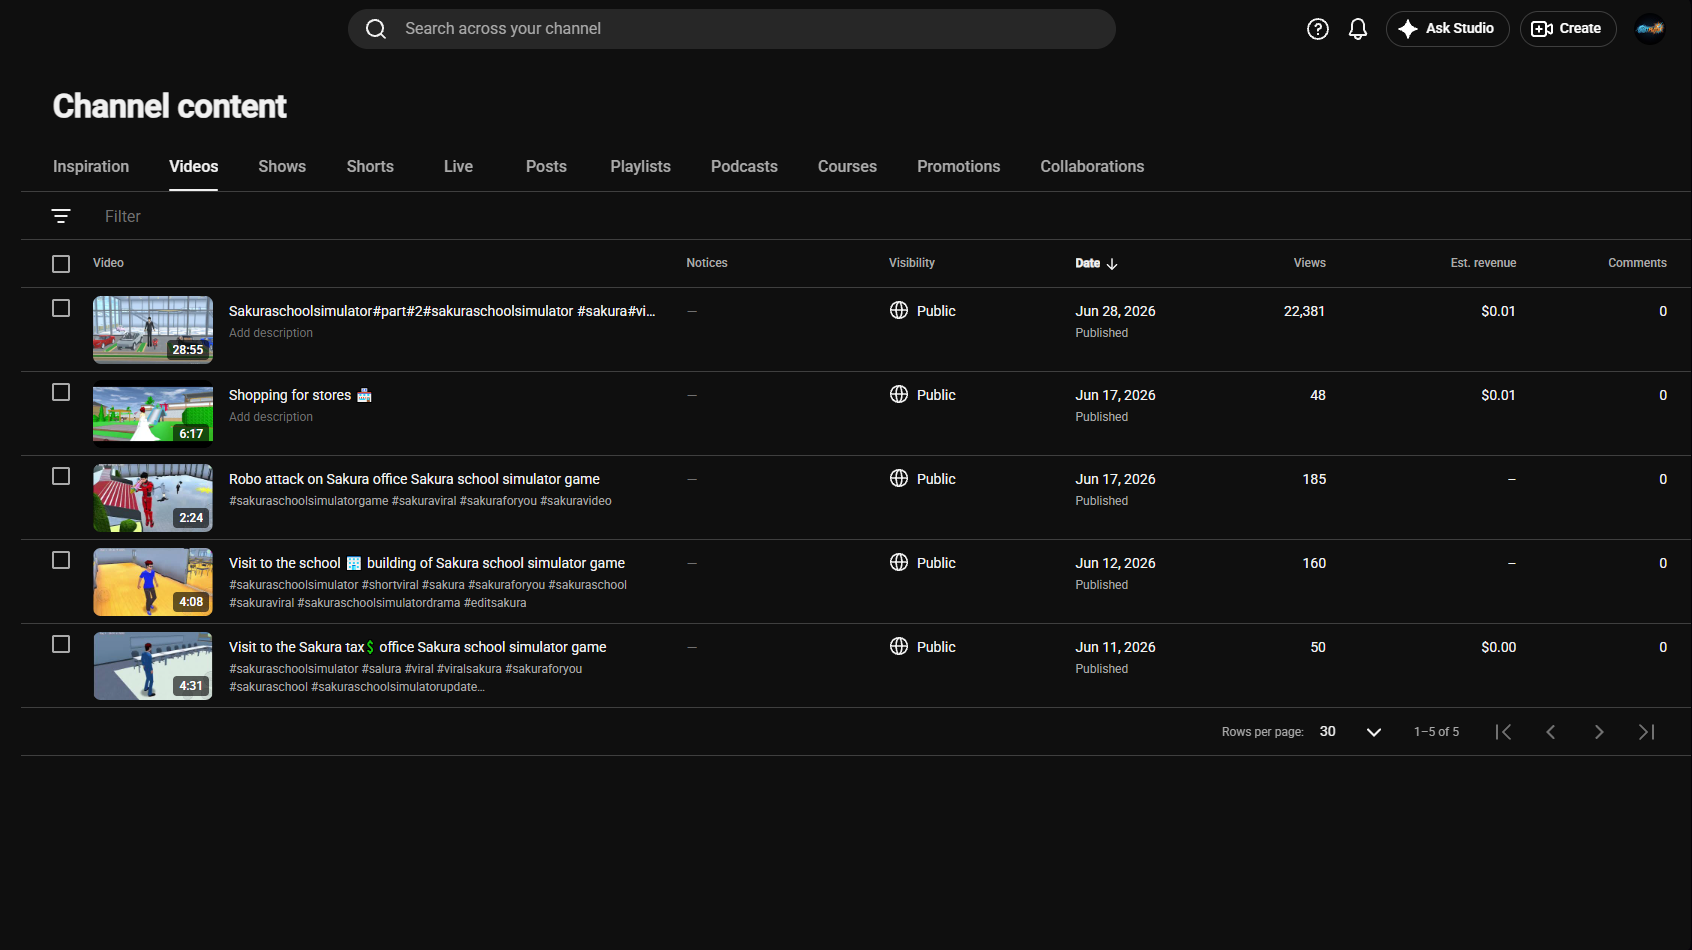Click globe icon for Robo attack video

[x=899, y=478]
